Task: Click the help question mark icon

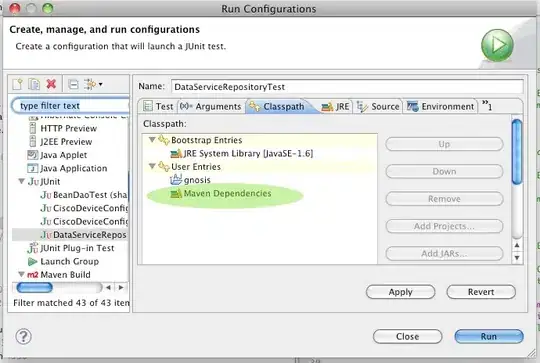Action: (24, 336)
